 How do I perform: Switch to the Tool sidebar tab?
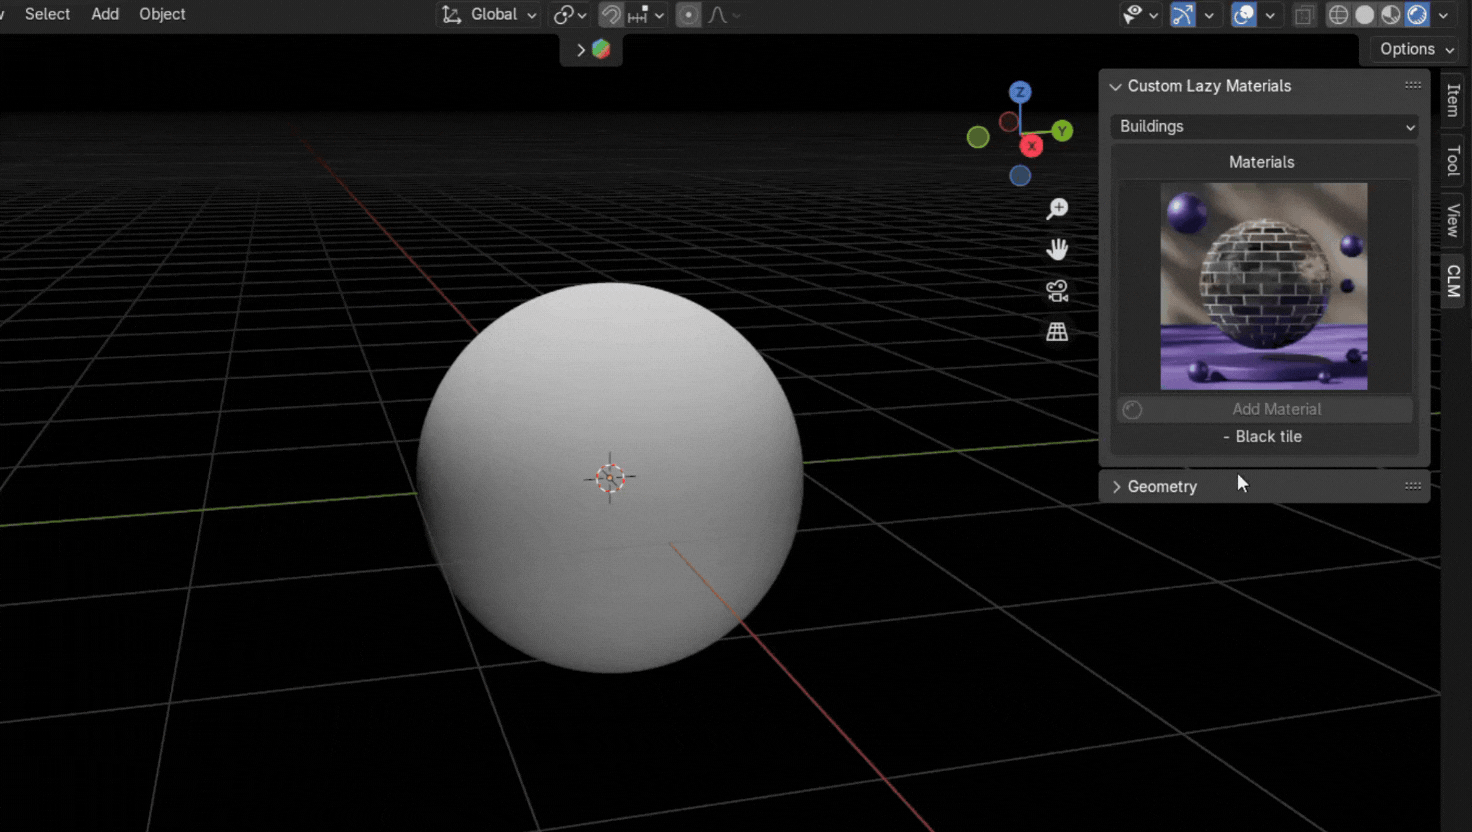coord(1453,160)
